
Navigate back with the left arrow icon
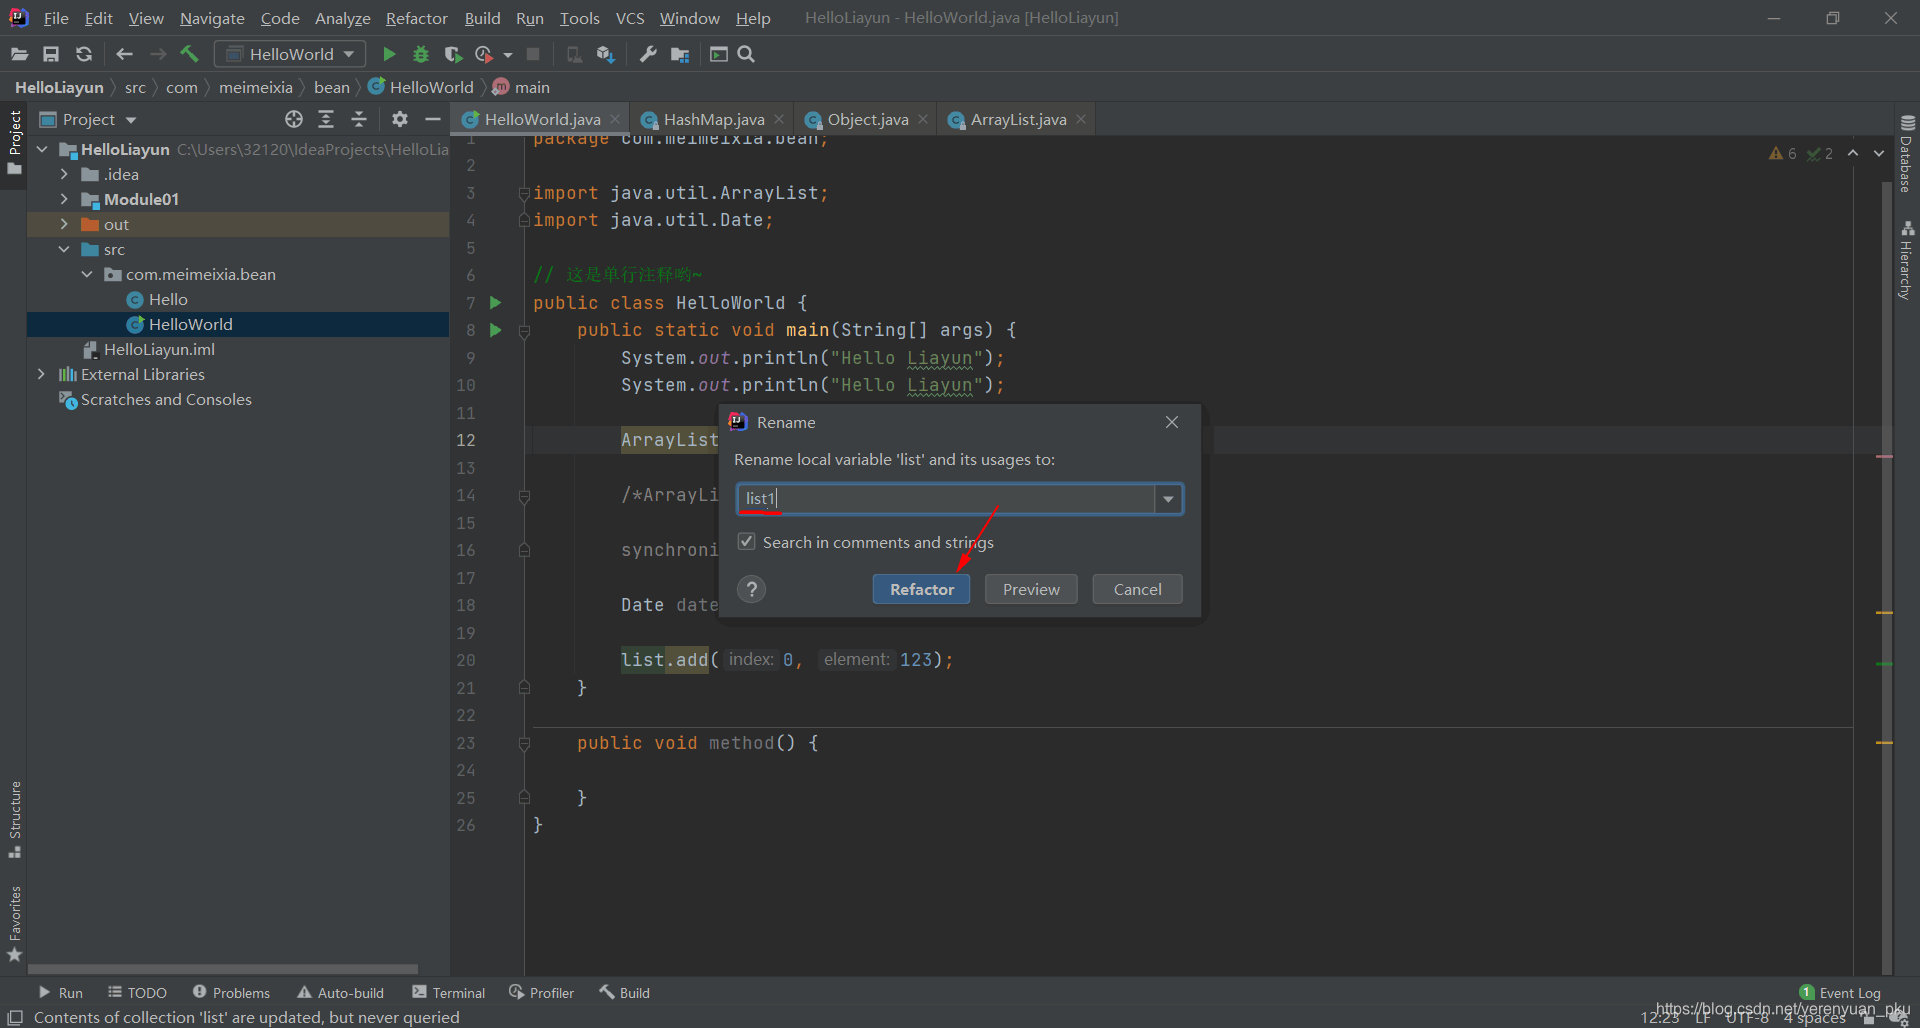124,54
